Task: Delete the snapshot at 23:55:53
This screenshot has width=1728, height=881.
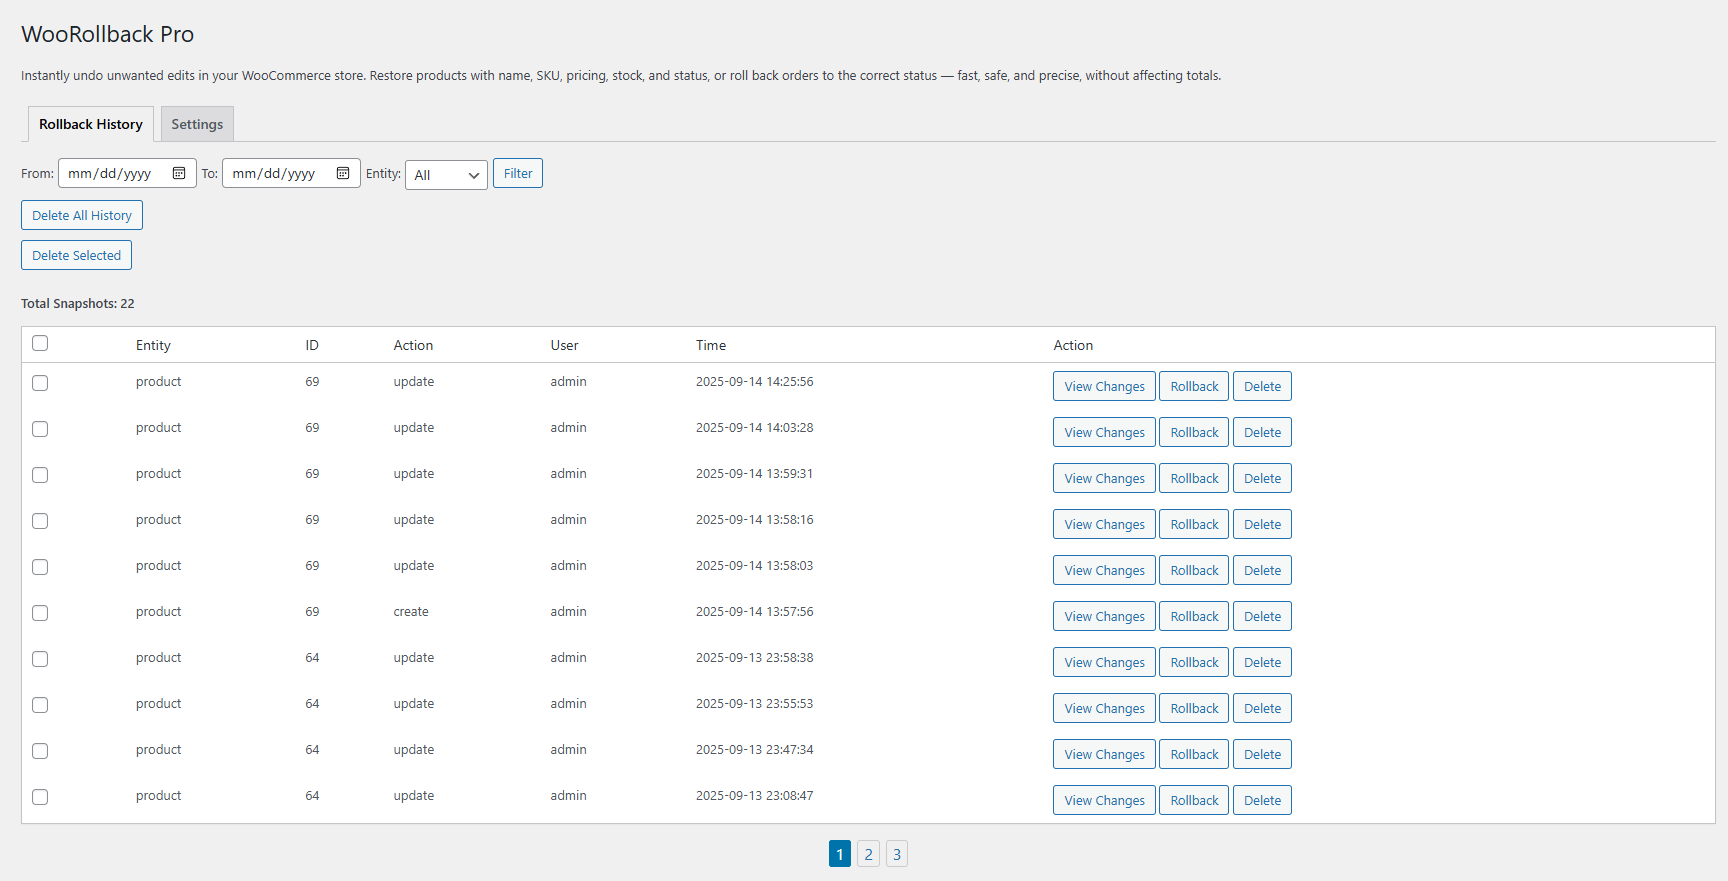Action: click(1262, 708)
